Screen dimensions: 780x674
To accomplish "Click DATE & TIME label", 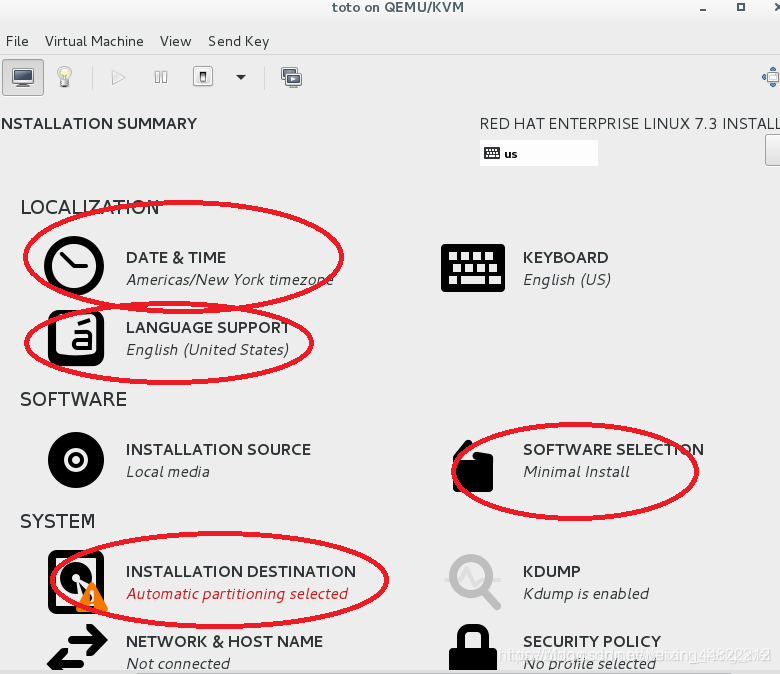I will pos(176,258).
